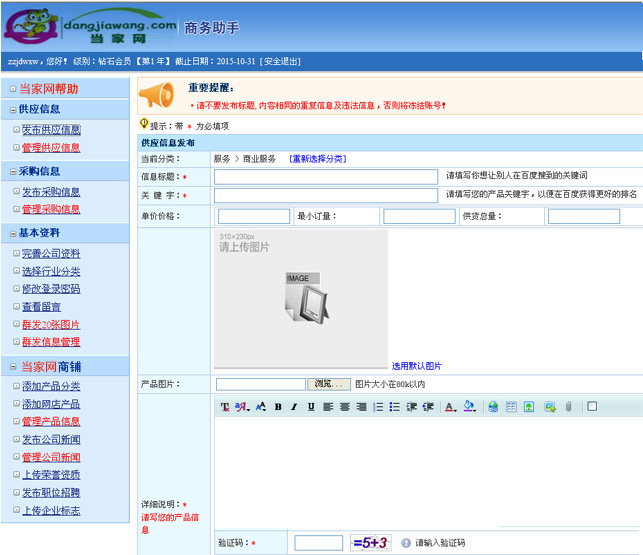643x555 pixels.
Task: Open 发布职位招聘 link
Action: tap(51, 493)
